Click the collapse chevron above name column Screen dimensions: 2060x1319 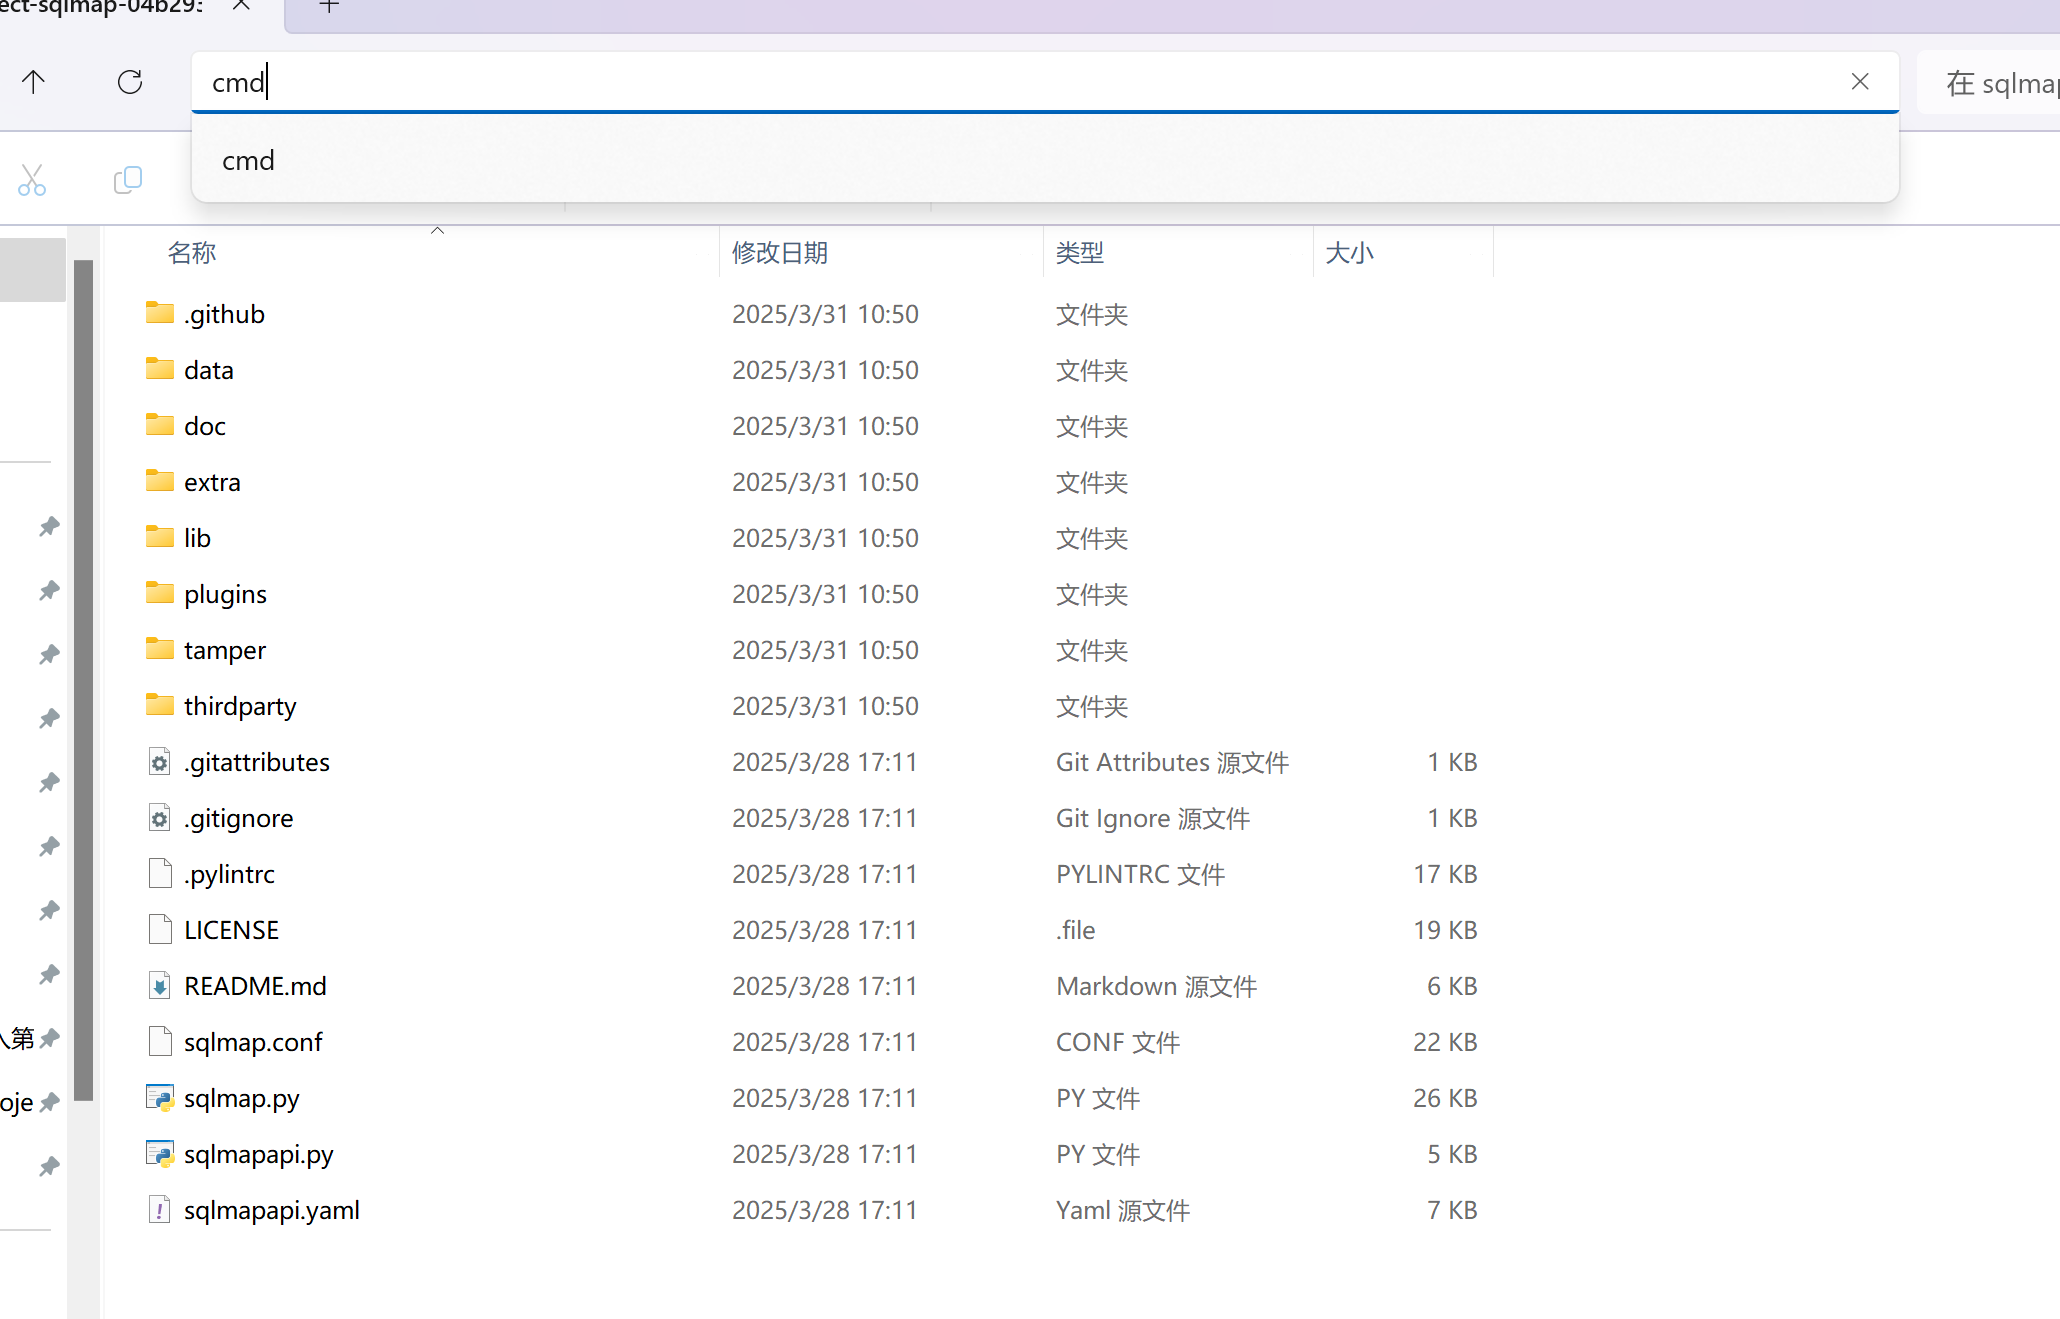(x=437, y=231)
